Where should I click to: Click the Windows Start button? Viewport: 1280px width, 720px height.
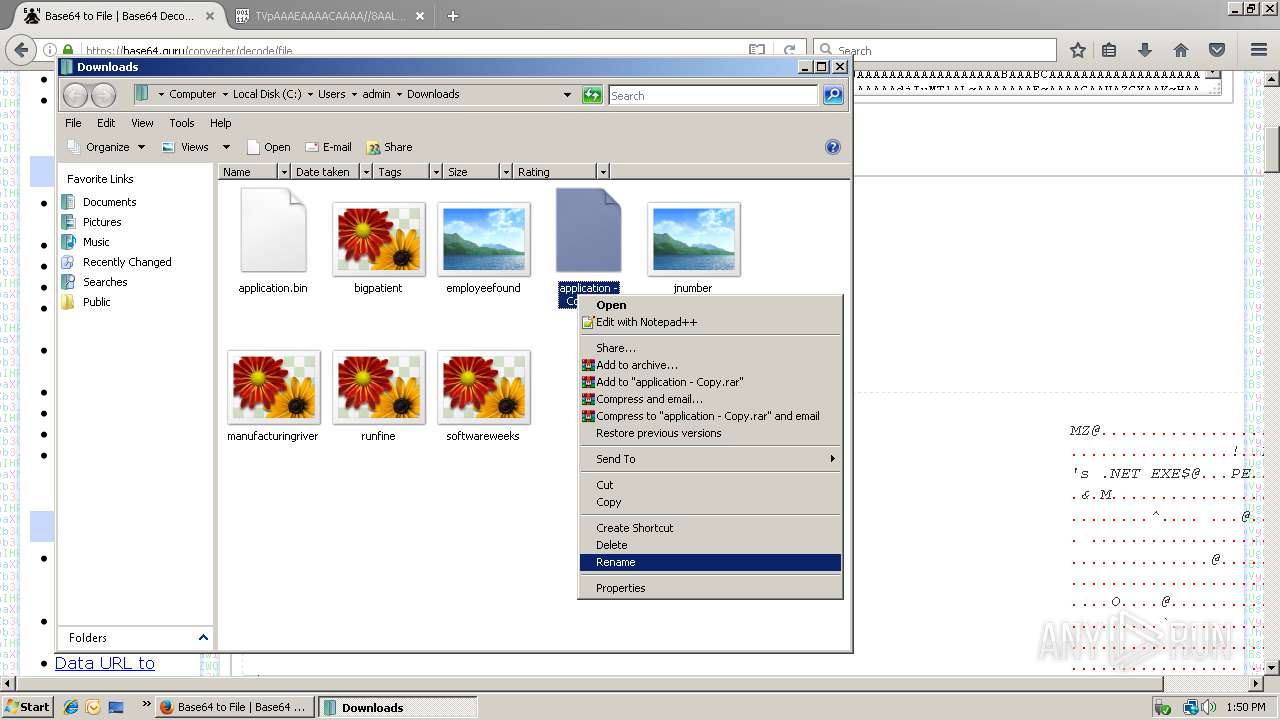coord(27,707)
